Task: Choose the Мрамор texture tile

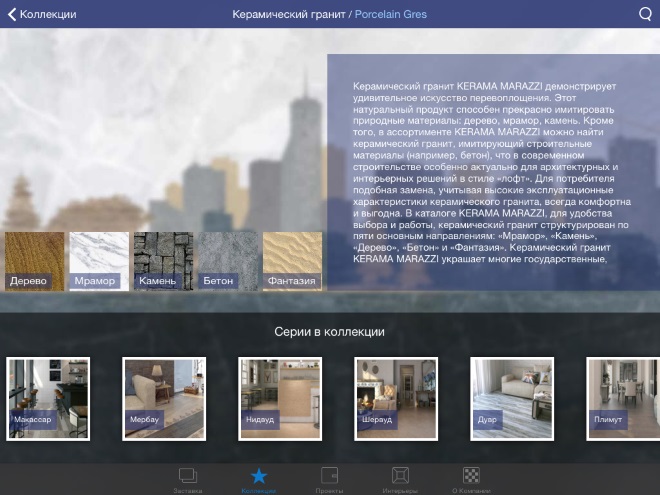Action: coord(99,261)
